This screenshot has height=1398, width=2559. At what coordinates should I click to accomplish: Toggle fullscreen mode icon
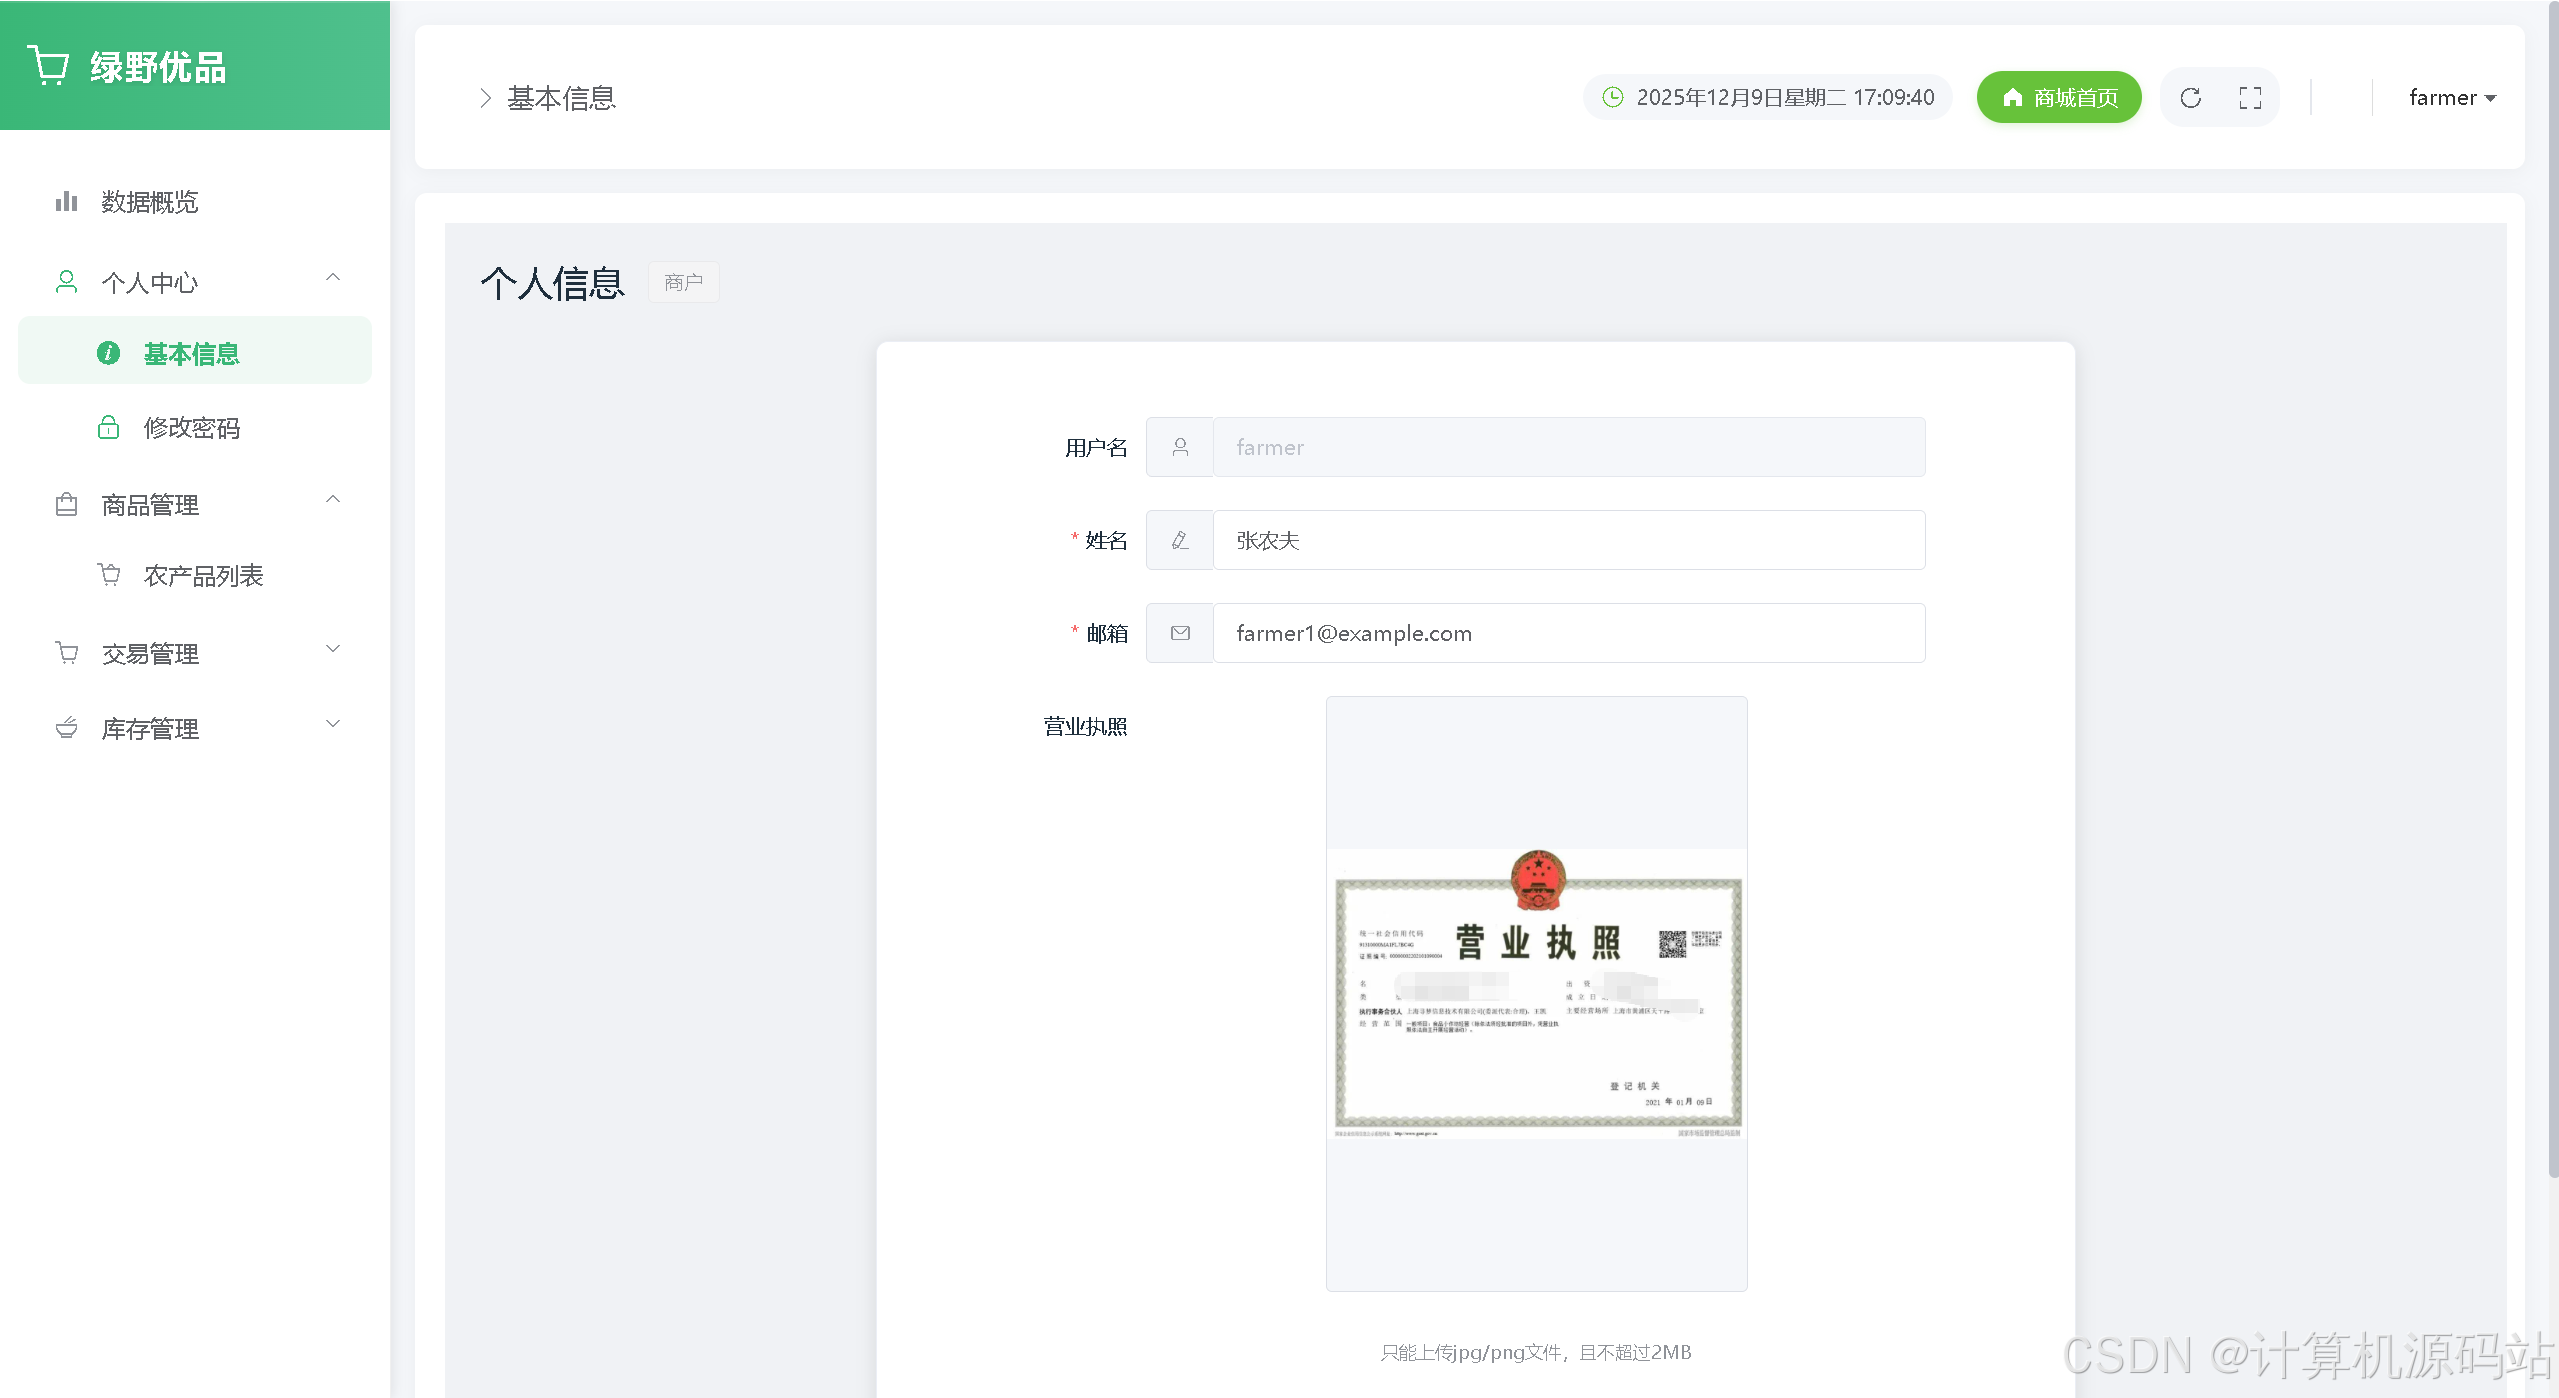[x=2250, y=98]
